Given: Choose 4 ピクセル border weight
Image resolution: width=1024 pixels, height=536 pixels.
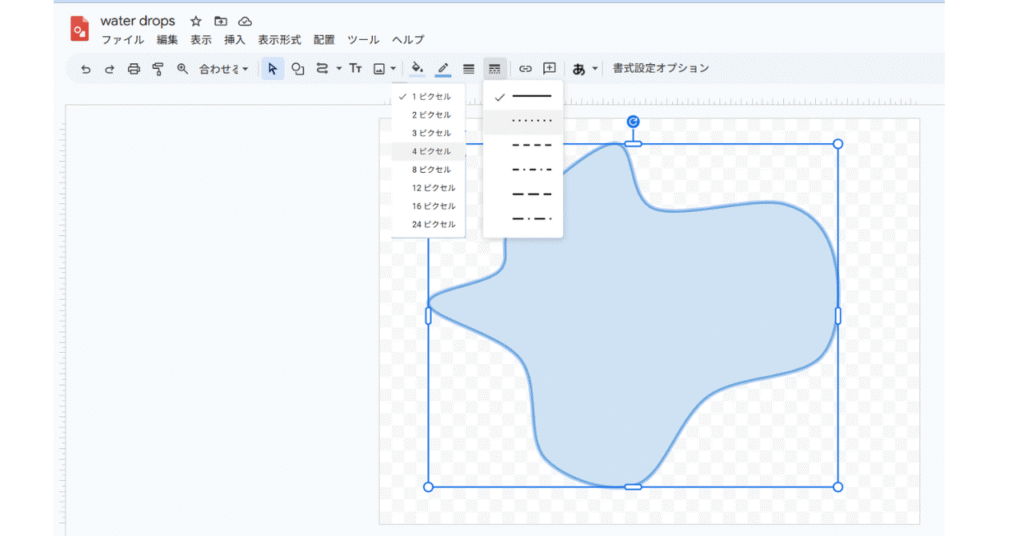Looking at the screenshot, I should 431,152.
